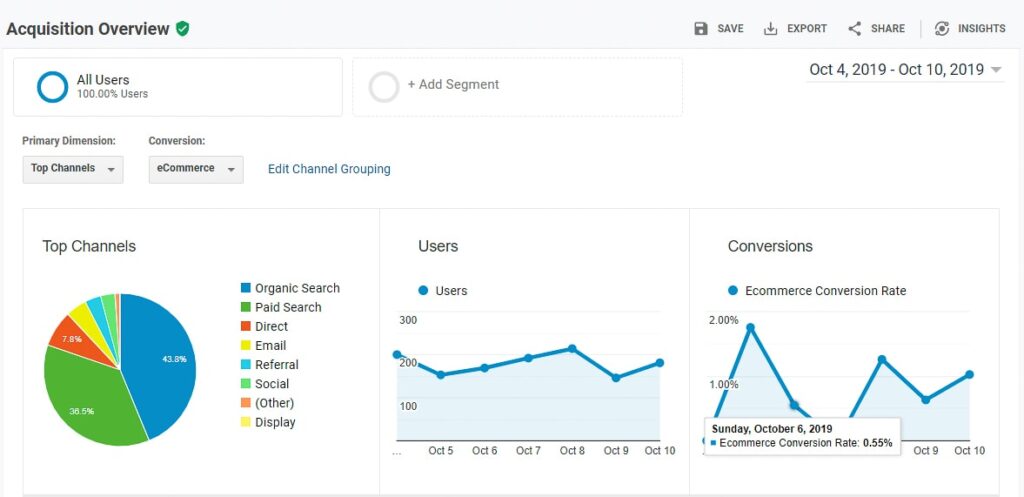
Task: Click the Save floppy disk icon
Action: (701, 29)
